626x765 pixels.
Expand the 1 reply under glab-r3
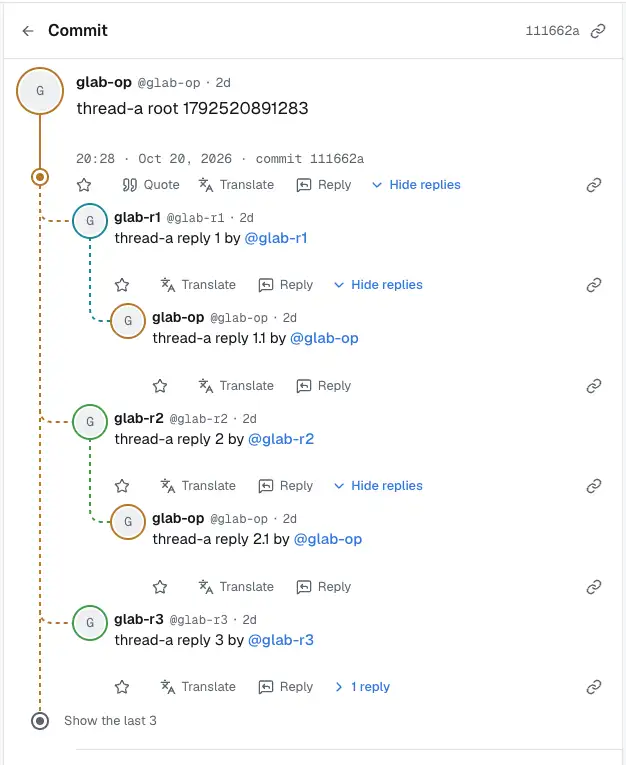363,687
